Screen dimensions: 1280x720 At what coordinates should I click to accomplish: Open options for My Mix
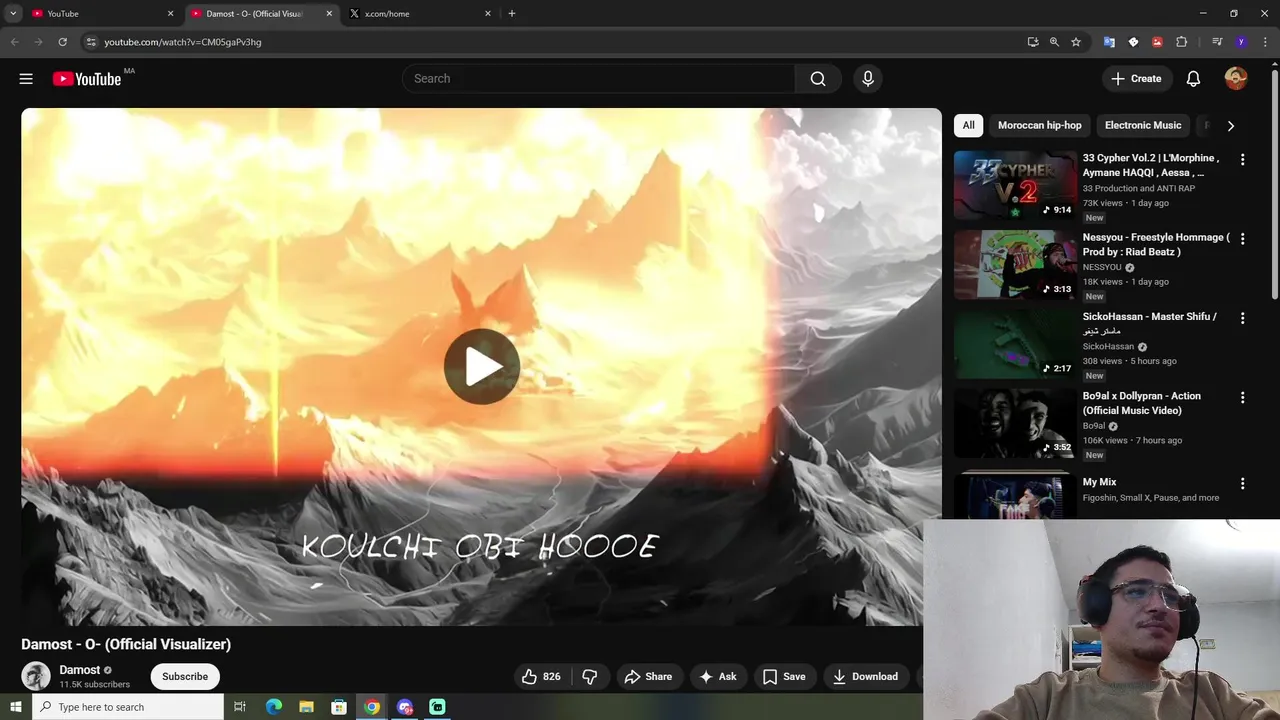[x=1243, y=484]
